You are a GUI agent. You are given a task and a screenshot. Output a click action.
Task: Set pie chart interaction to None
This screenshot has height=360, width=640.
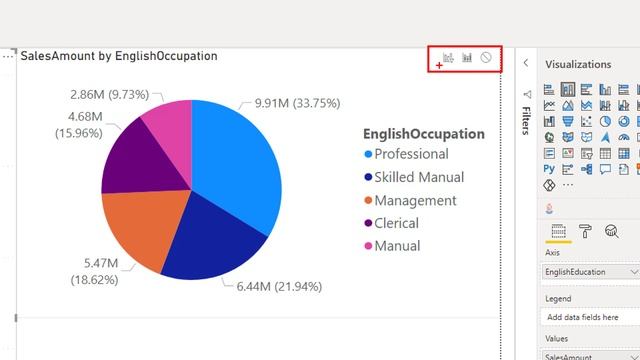point(486,58)
